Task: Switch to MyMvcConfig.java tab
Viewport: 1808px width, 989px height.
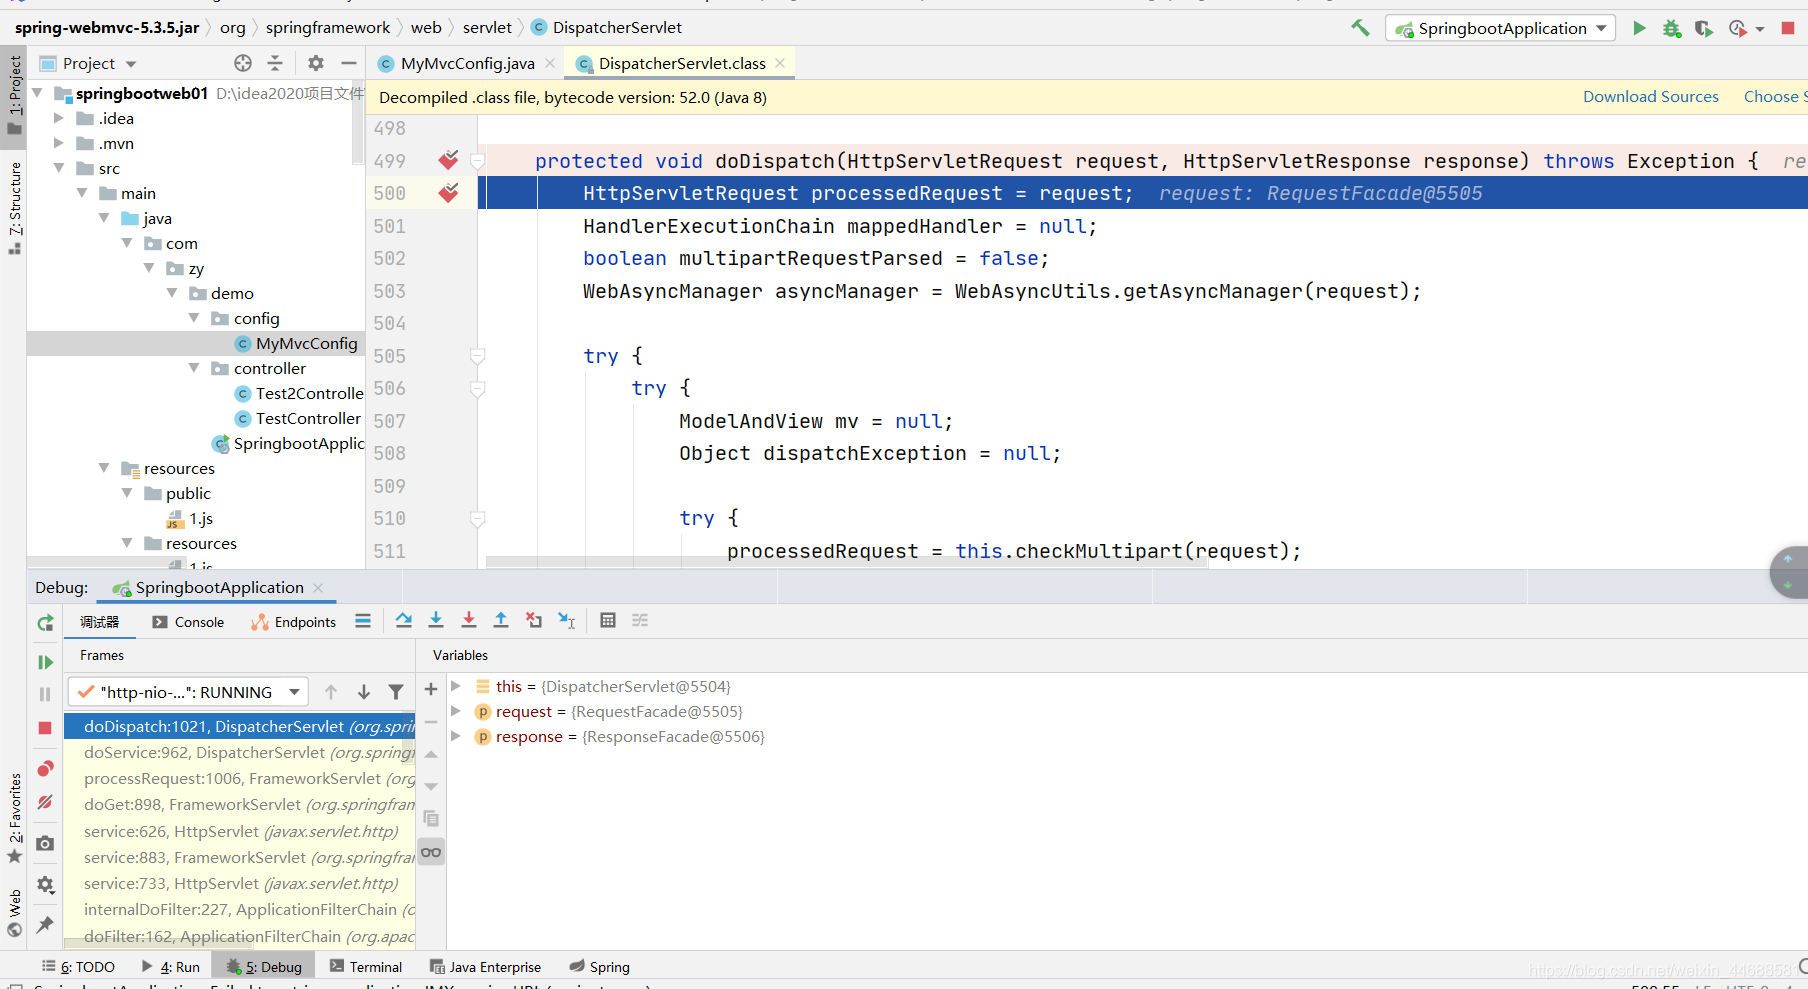Action: (x=467, y=63)
